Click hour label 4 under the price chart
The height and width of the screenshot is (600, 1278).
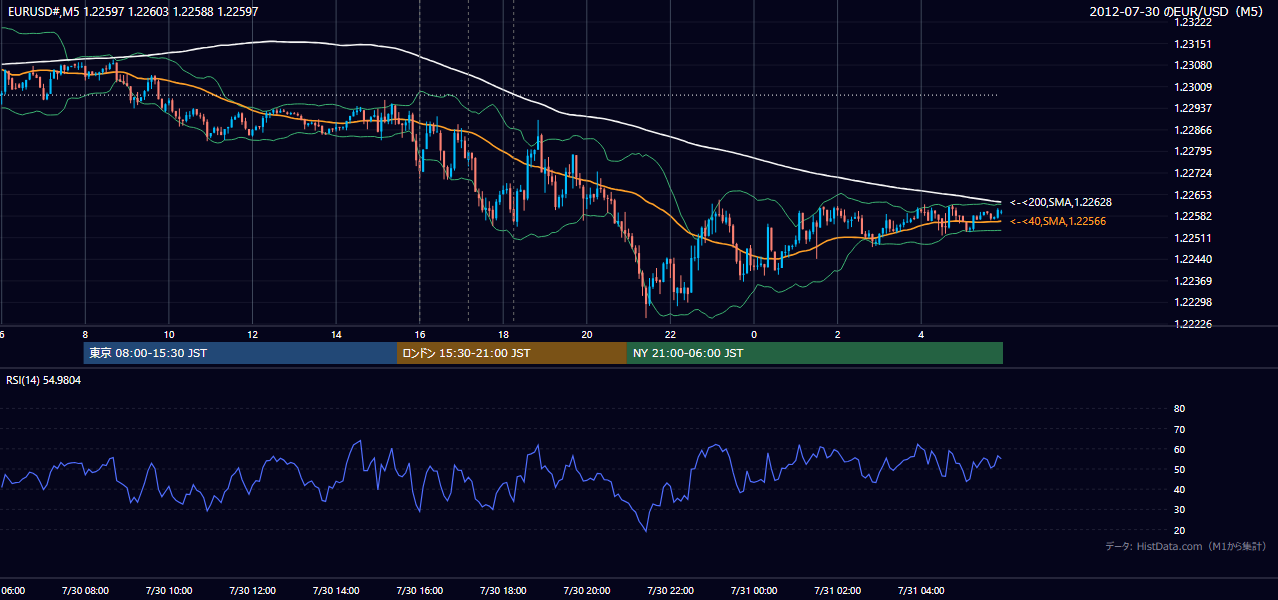click(x=921, y=335)
